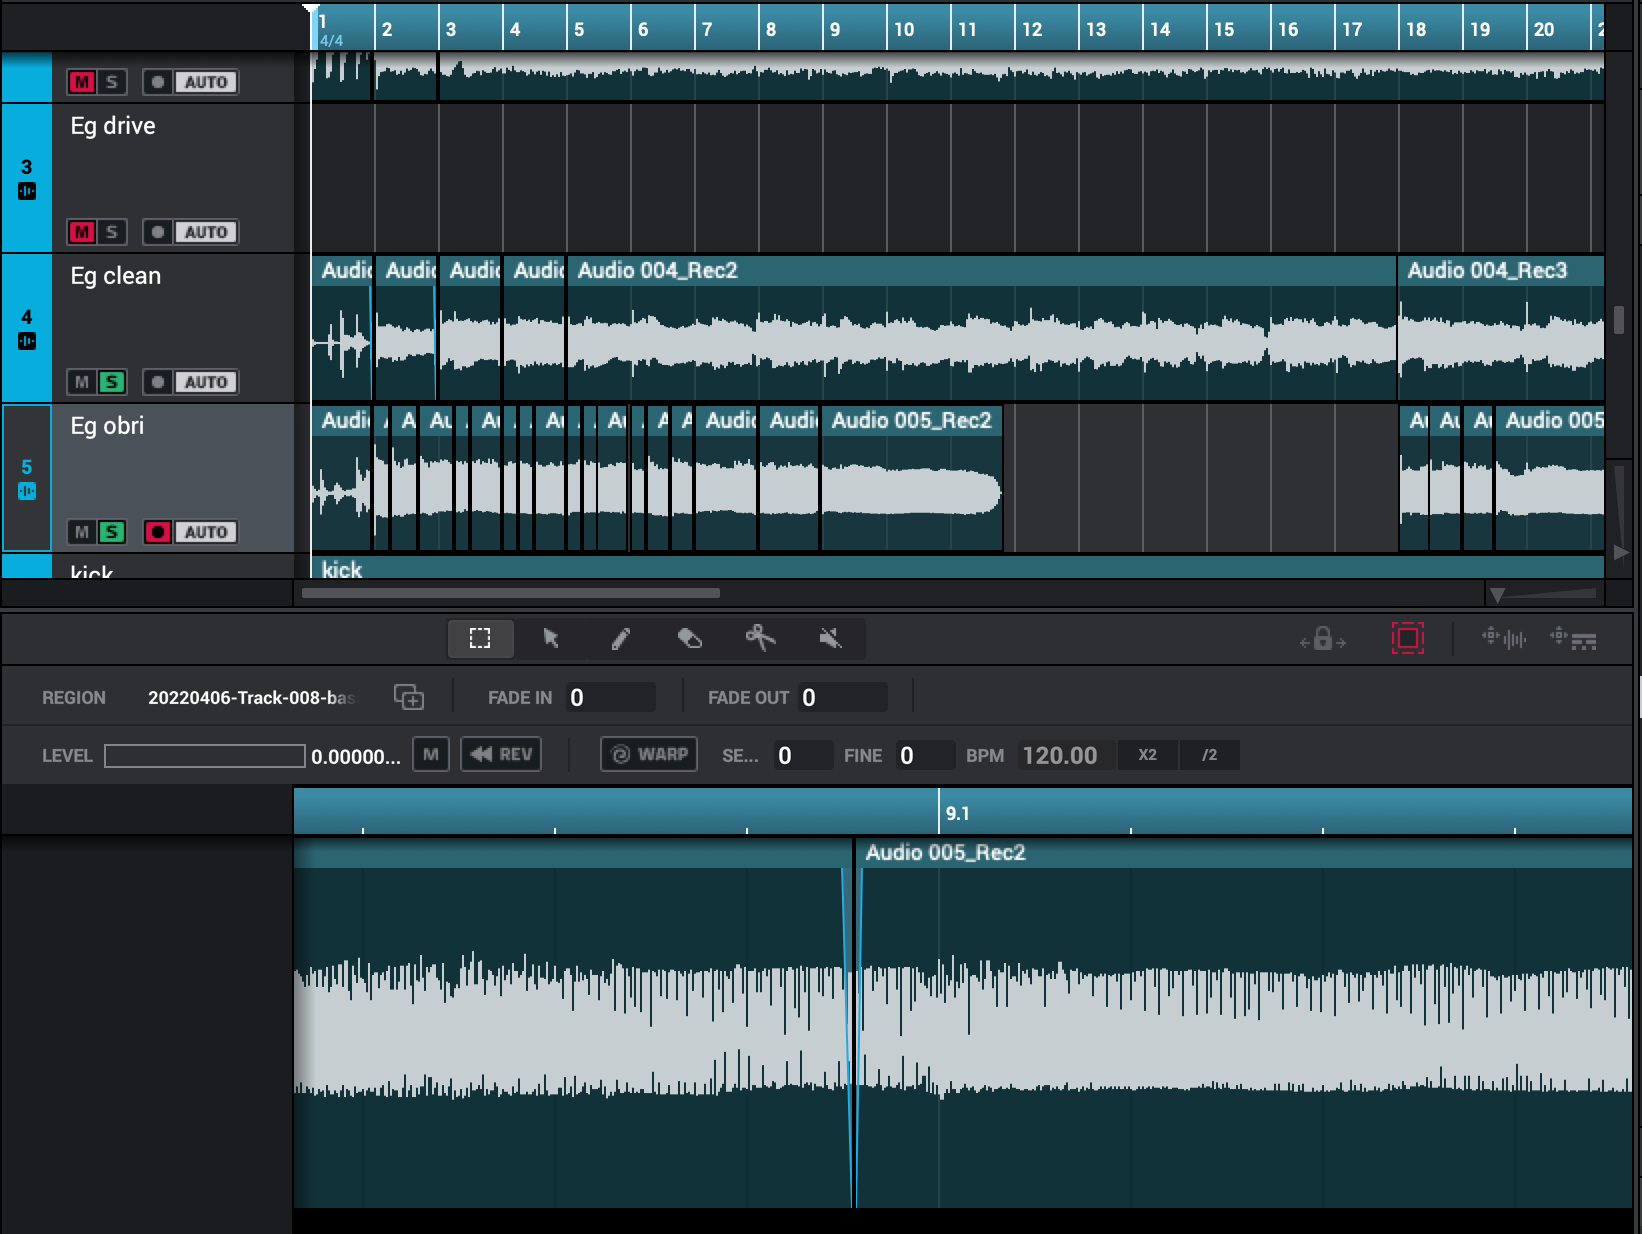Select the Marquee selection tool

480,638
